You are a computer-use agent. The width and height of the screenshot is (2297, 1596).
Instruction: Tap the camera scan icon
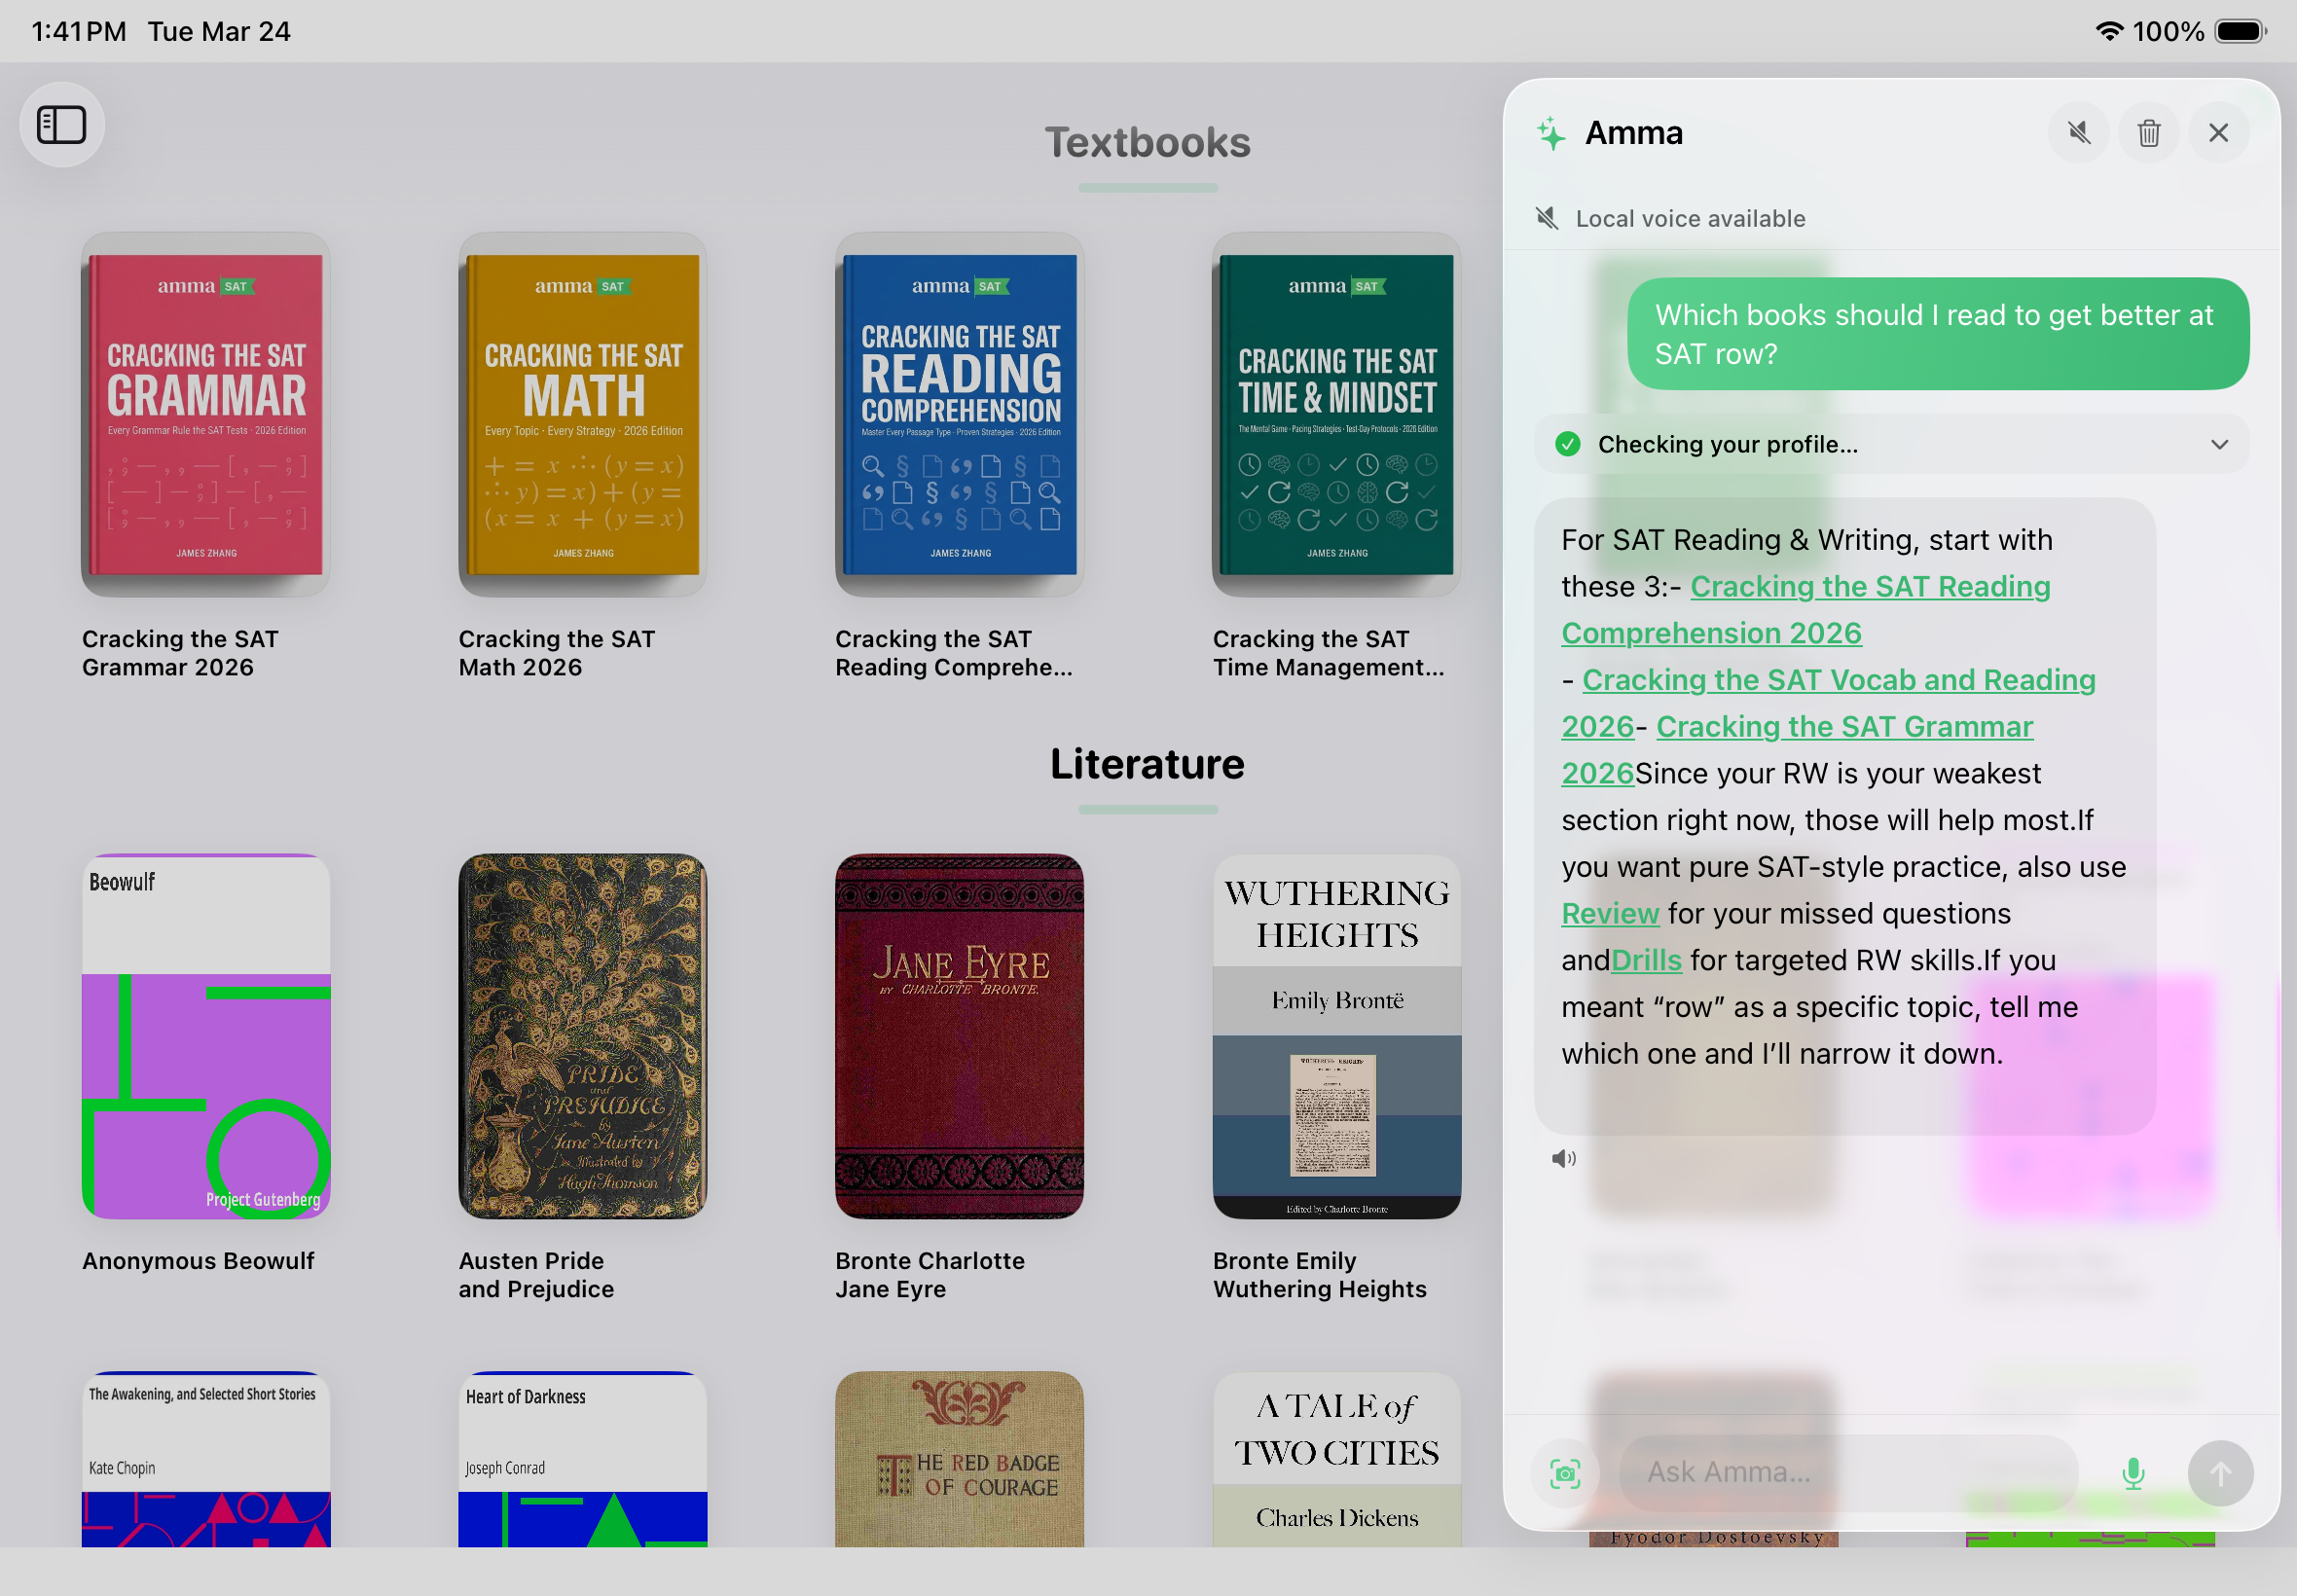1565,1473
